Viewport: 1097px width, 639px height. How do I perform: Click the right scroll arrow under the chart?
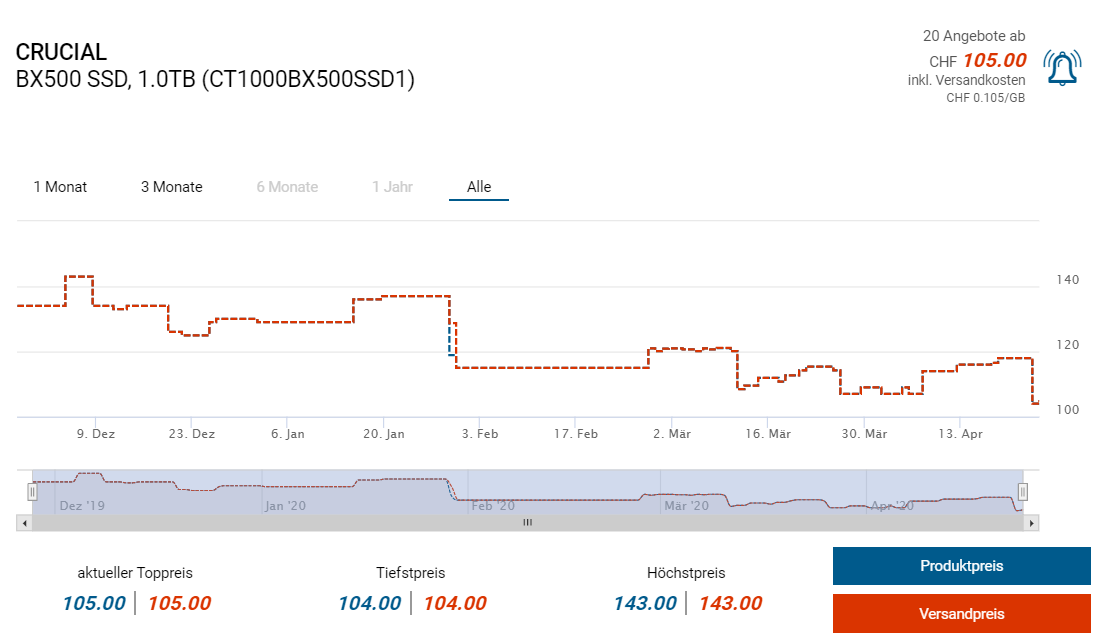click(1033, 522)
